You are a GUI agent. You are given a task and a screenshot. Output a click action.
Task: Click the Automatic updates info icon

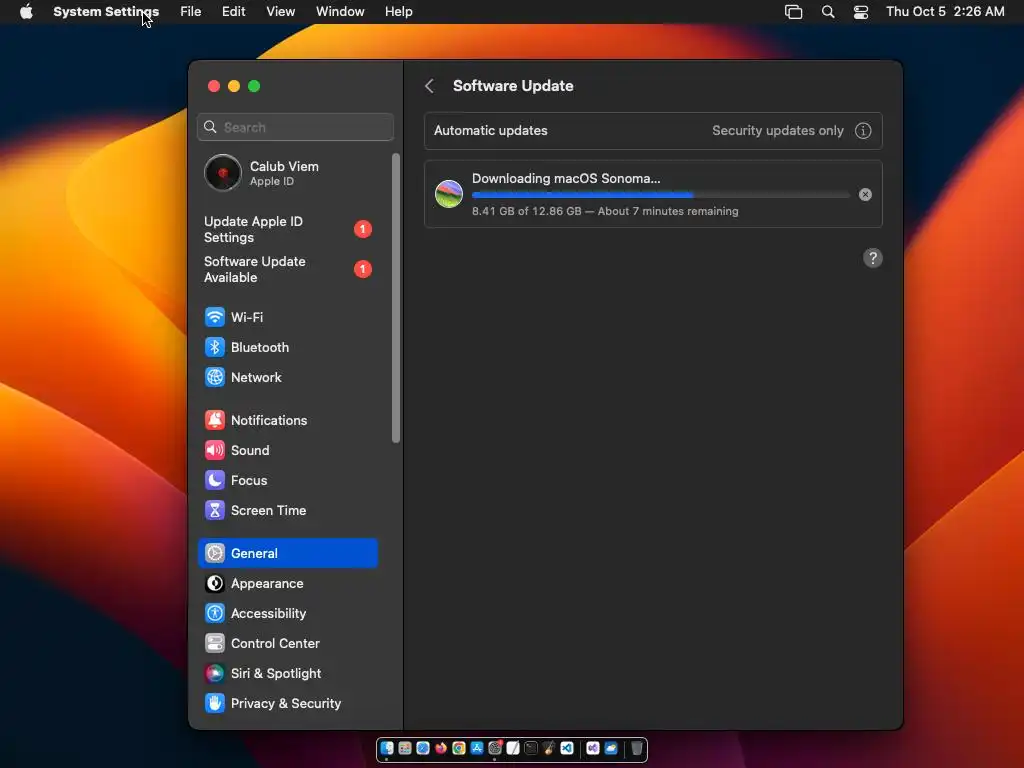click(x=863, y=131)
